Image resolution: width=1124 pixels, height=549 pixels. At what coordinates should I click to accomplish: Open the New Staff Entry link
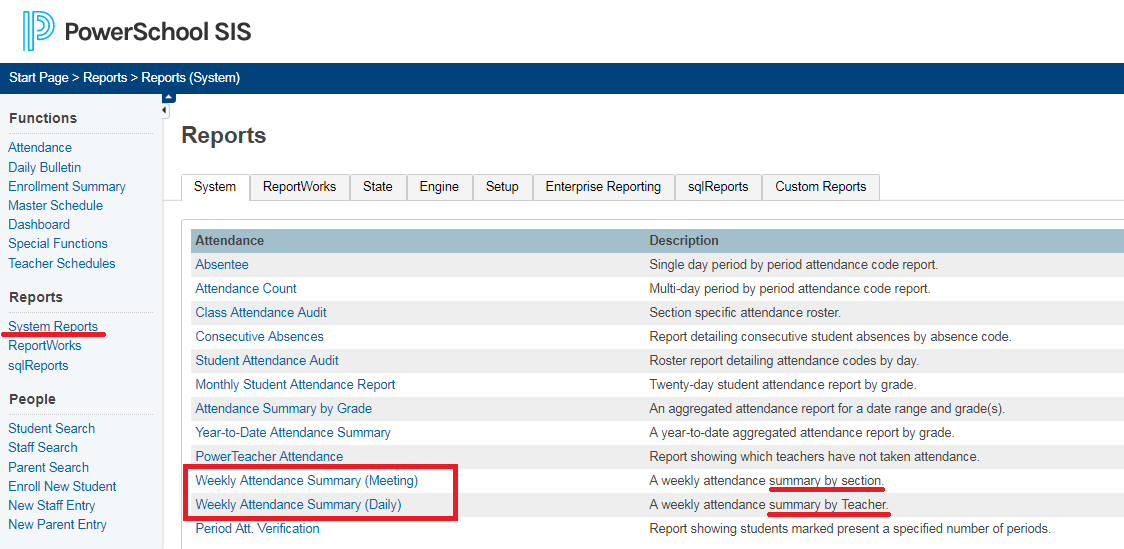coord(52,505)
